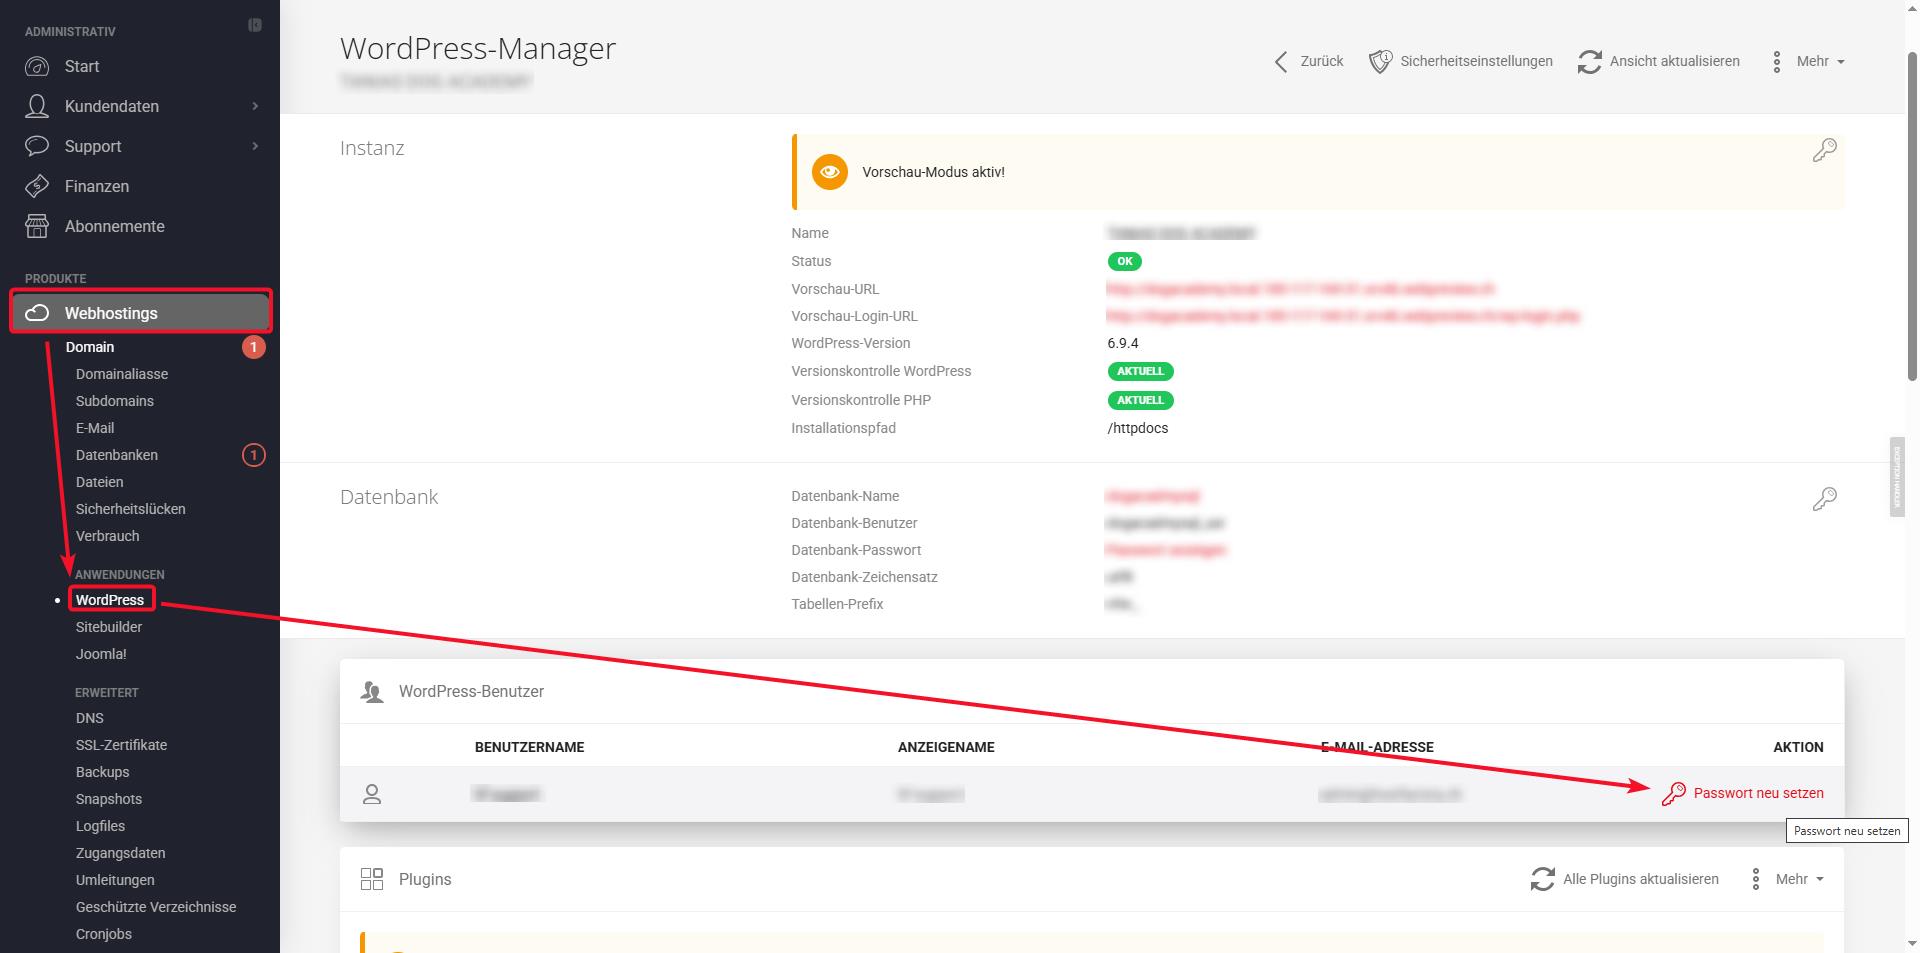Open Finanzen in the sidebar
1920x953 pixels.
coord(97,186)
